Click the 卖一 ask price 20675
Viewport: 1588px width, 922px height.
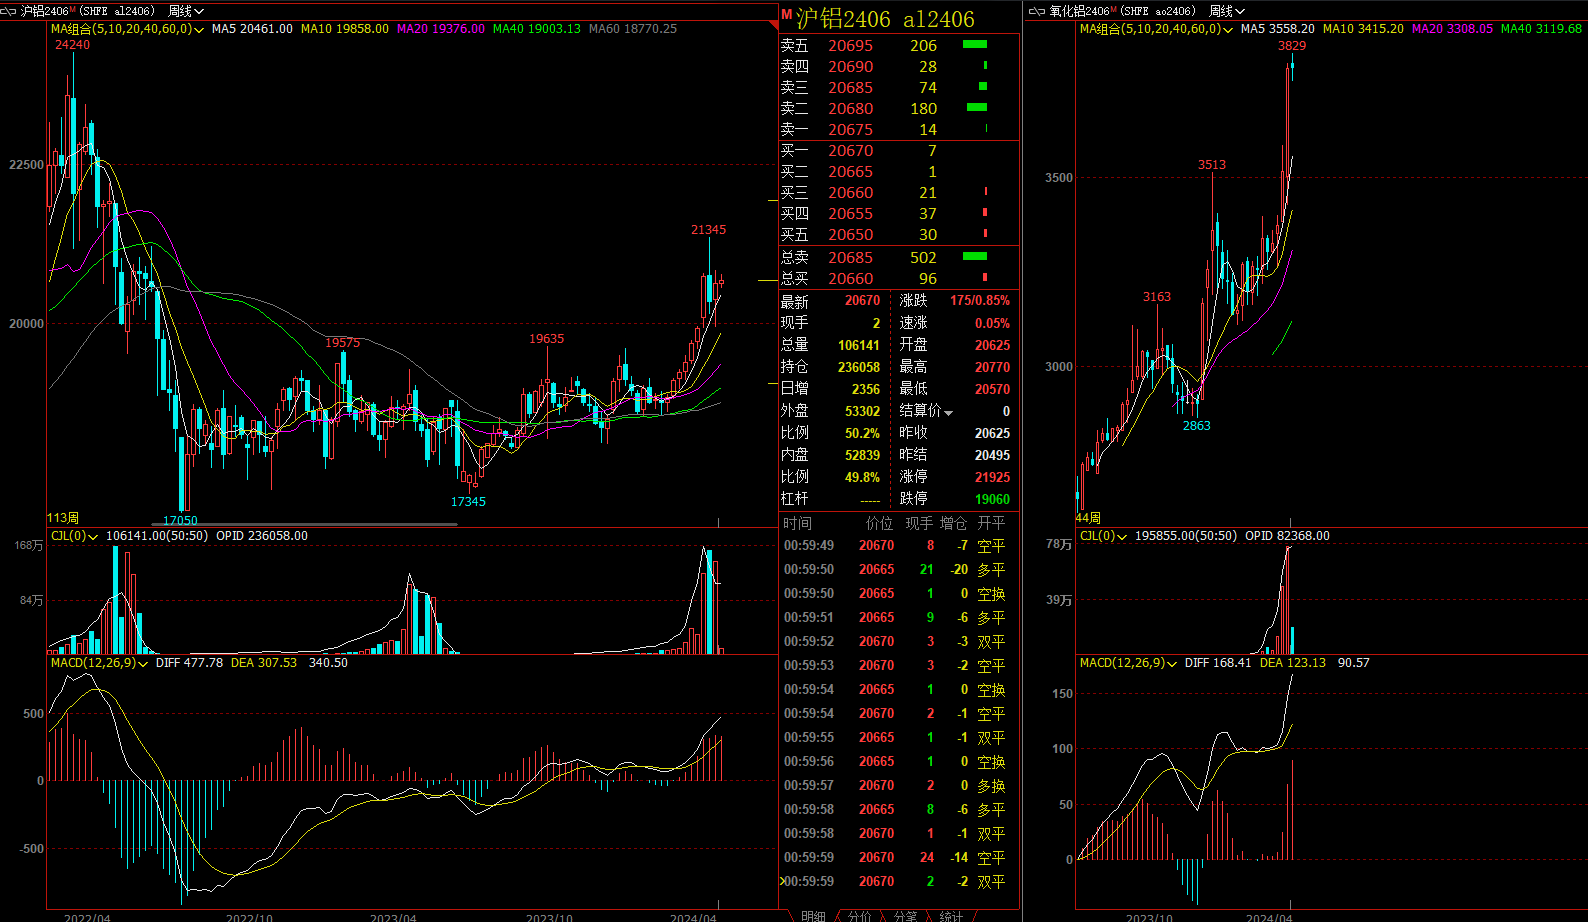pos(850,130)
